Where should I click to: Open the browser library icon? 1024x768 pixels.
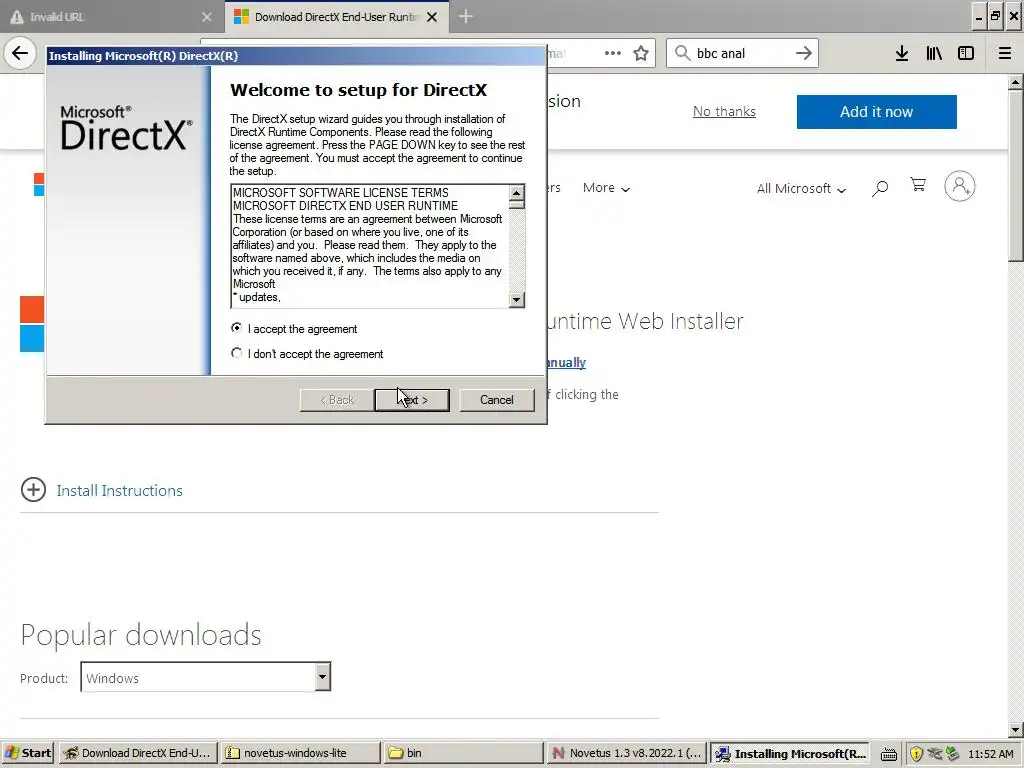934,53
